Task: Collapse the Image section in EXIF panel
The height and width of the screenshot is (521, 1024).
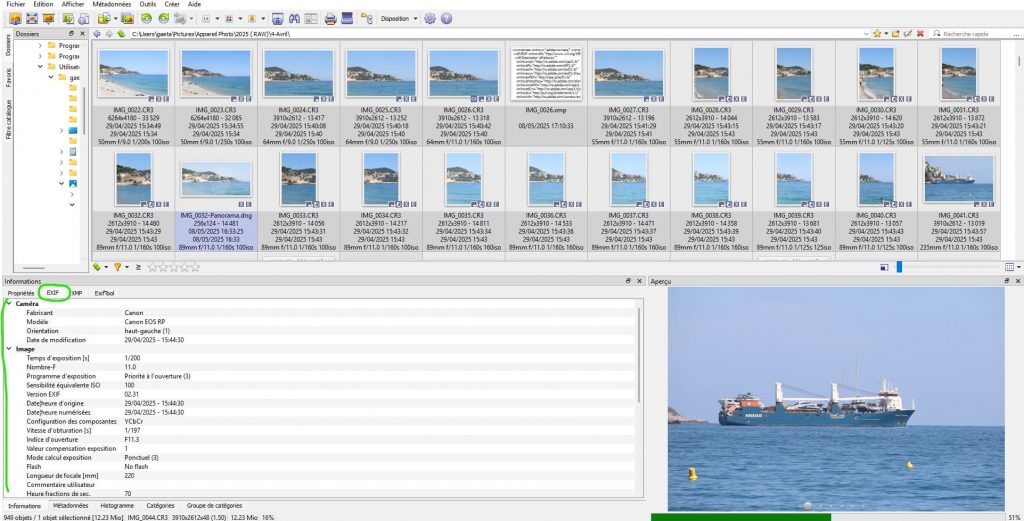Action: coord(7,348)
